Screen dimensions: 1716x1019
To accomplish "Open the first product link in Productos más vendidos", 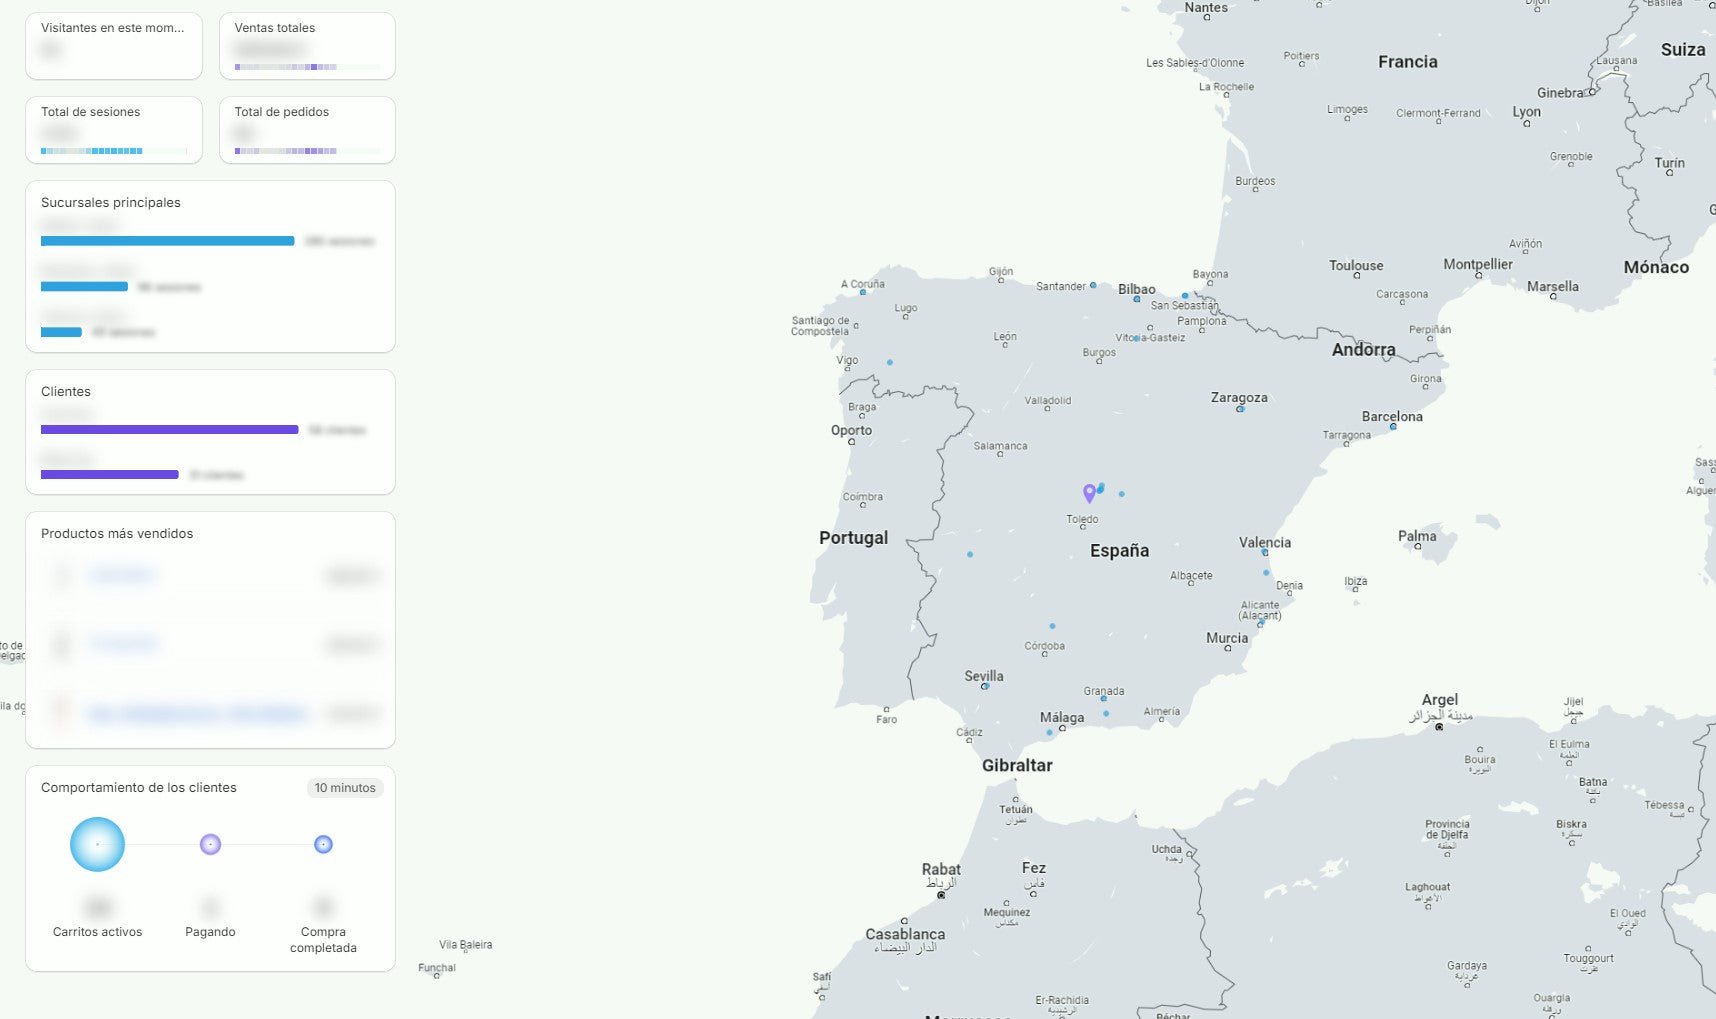I will click(x=123, y=575).
